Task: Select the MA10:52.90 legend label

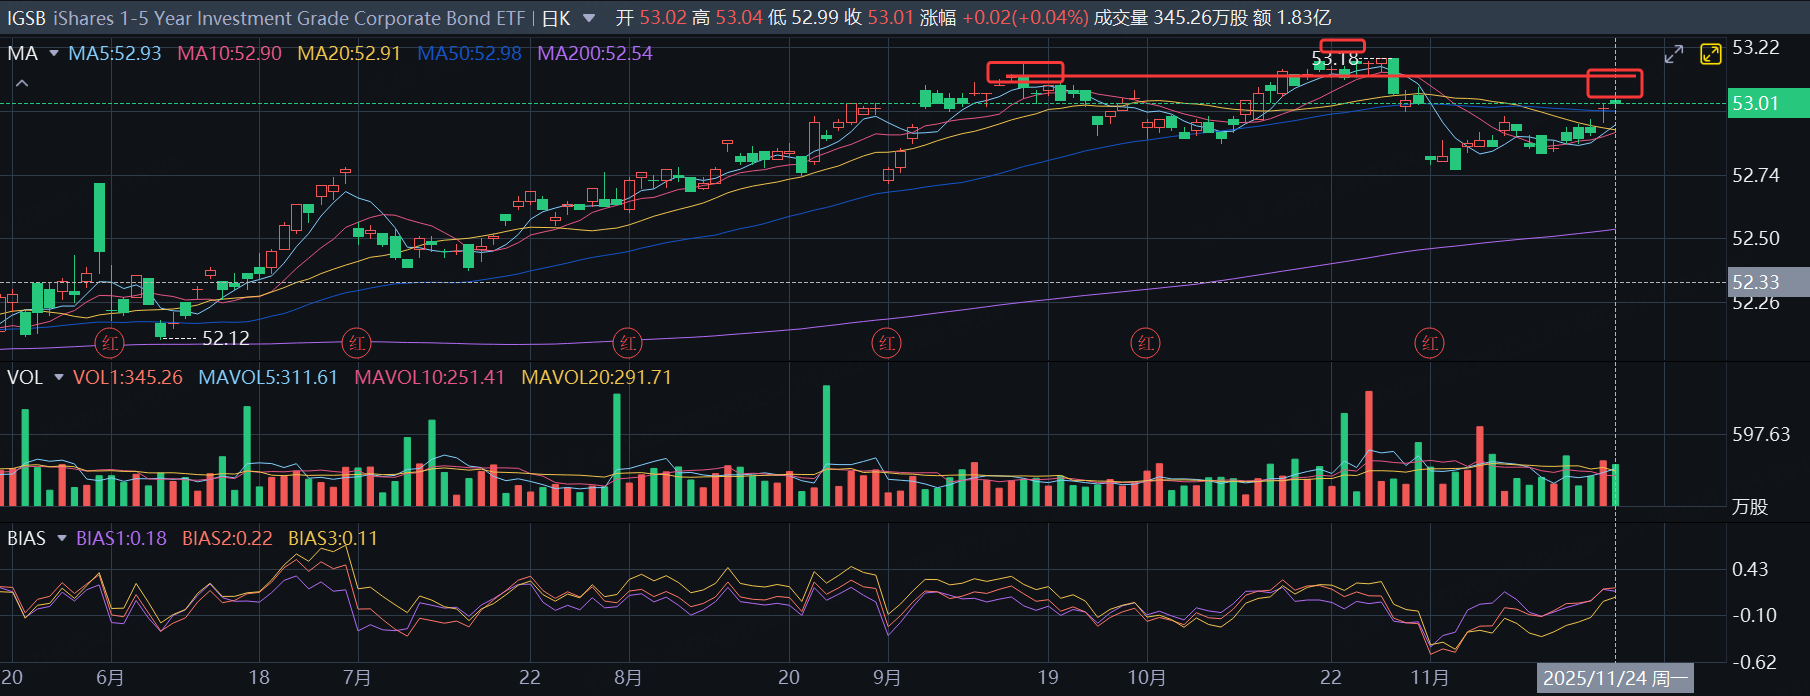Action: [229, 53]
